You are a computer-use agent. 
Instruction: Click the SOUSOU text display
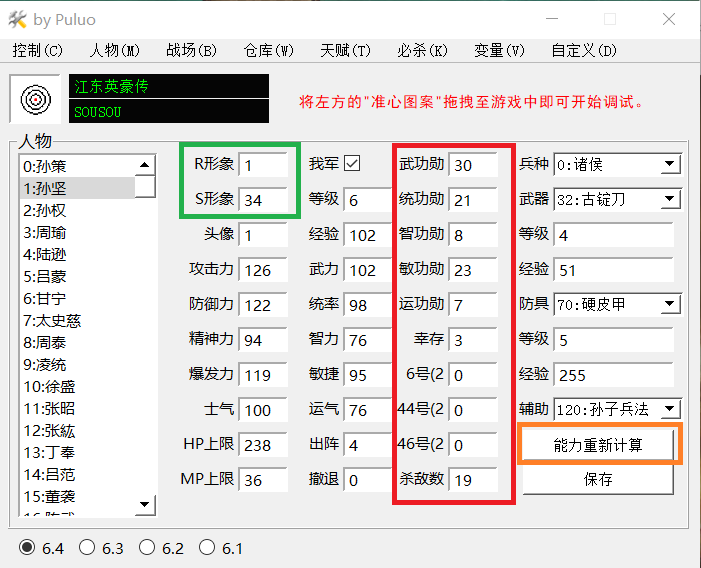(x=169, y=111)
